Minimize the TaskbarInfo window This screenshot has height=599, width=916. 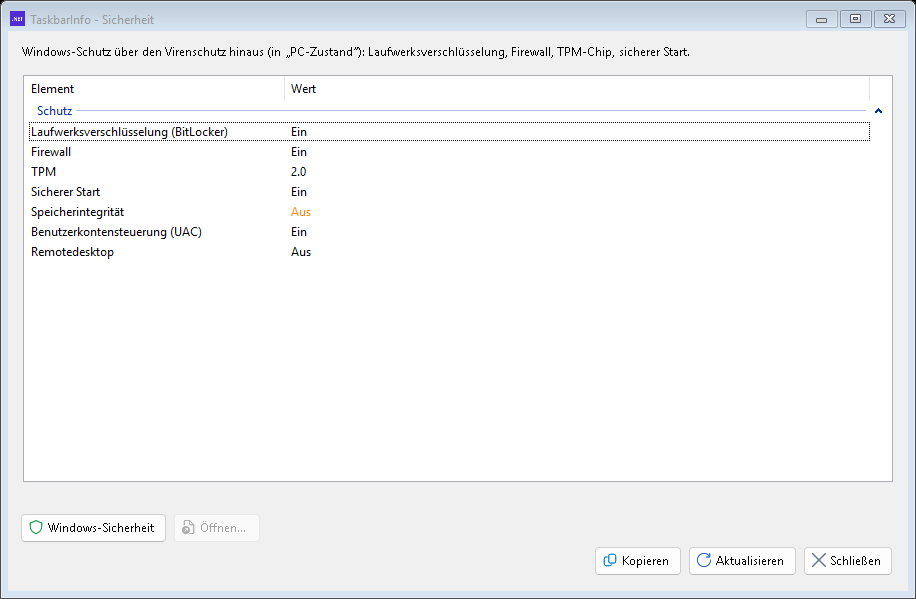pos(821,19)
